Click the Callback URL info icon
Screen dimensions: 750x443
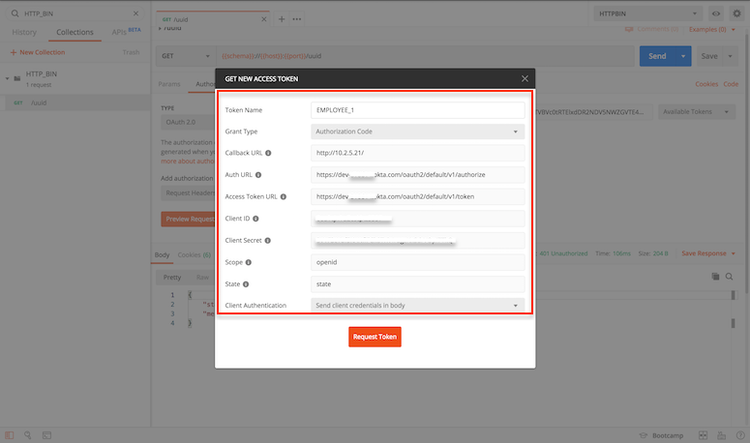pos(268,153)
